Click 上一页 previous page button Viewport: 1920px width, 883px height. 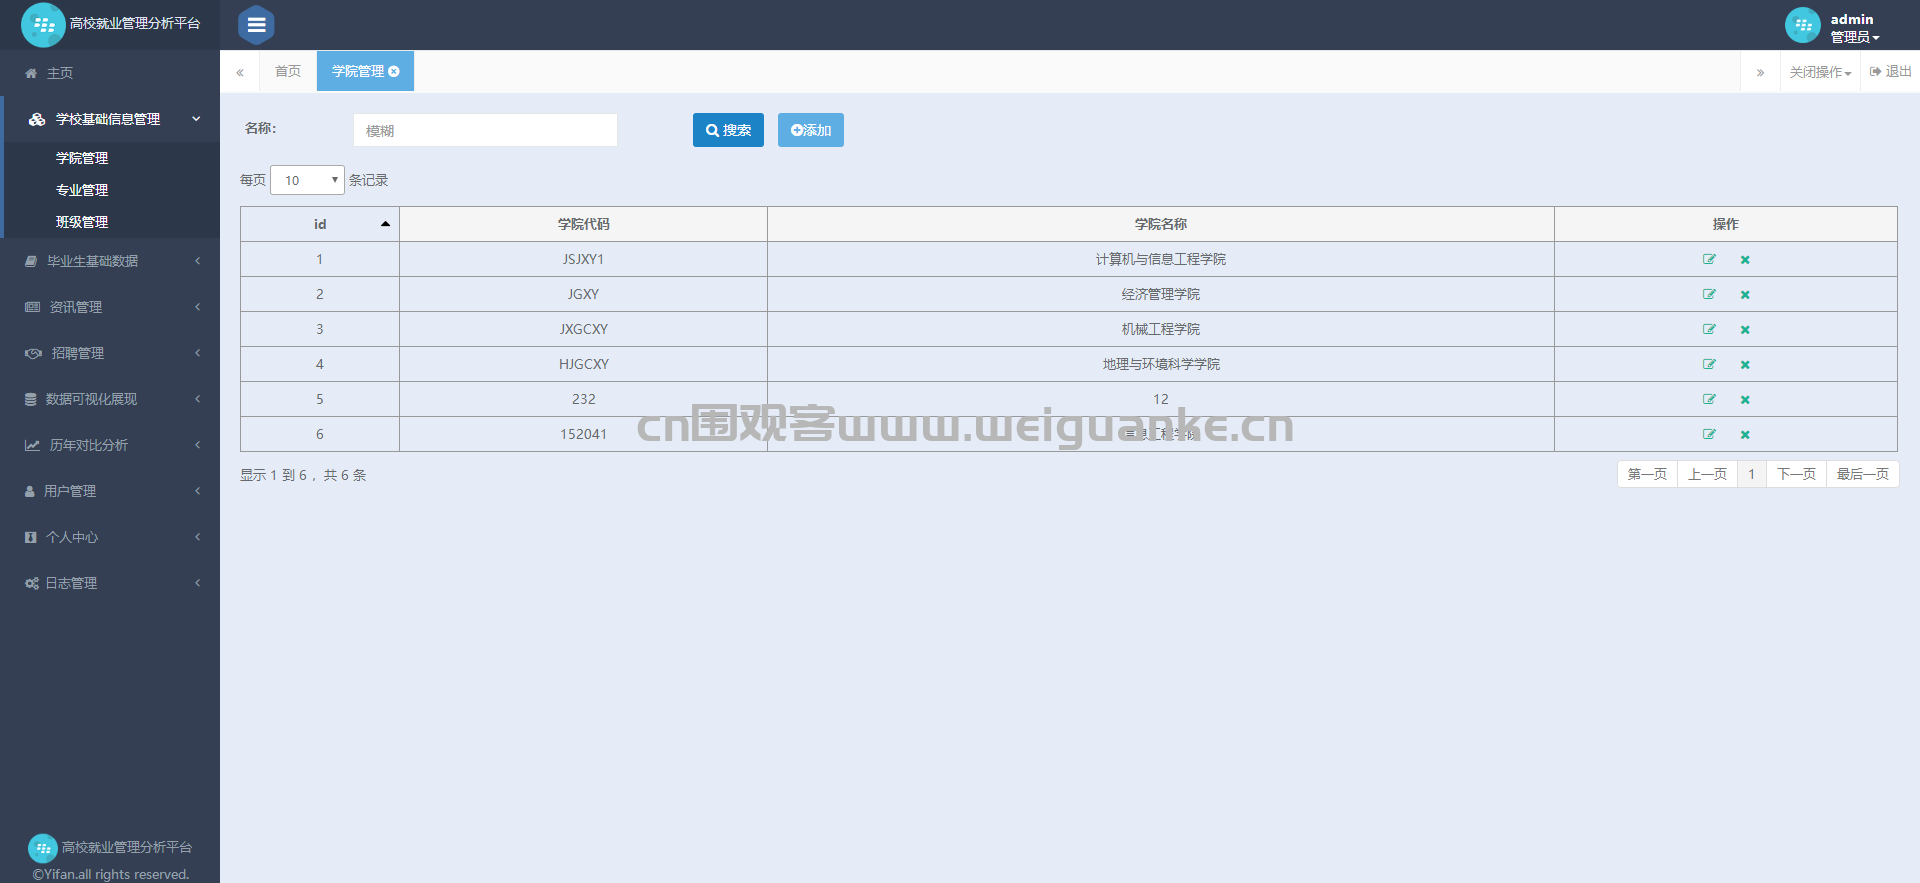(1707, 474)
